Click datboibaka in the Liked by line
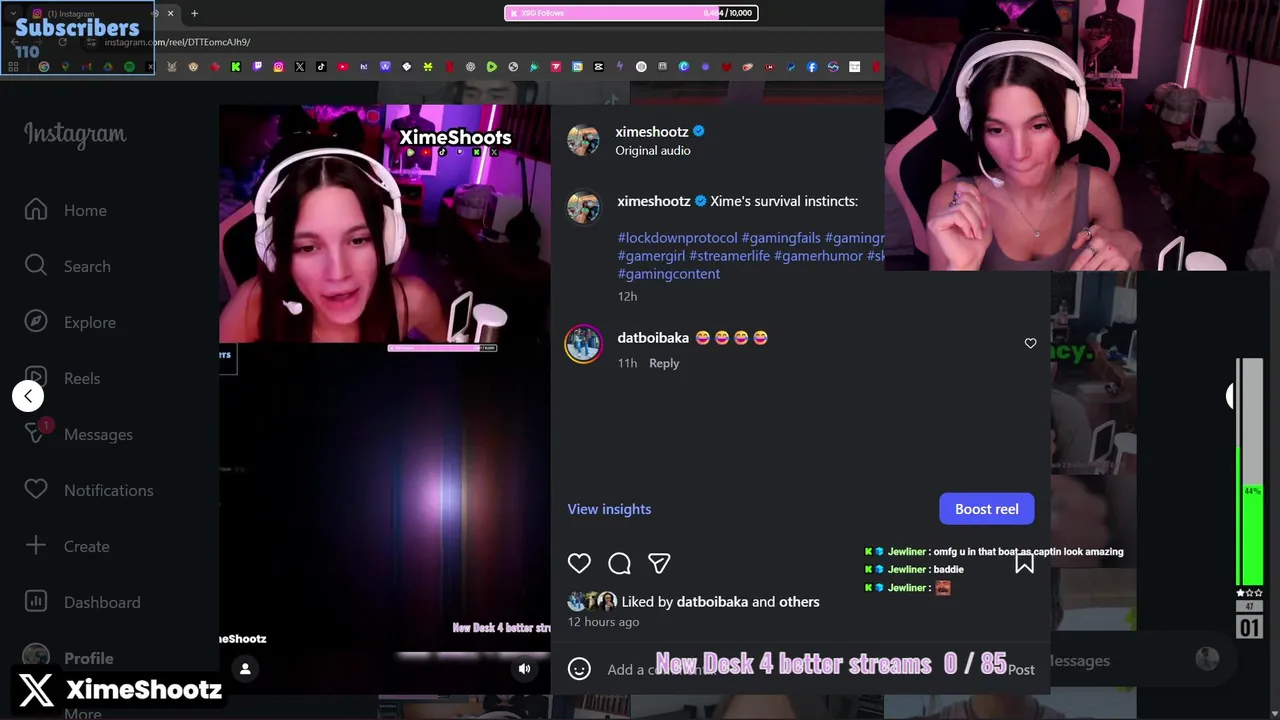The image size is (1280, 720). click(x=712, y=602)
